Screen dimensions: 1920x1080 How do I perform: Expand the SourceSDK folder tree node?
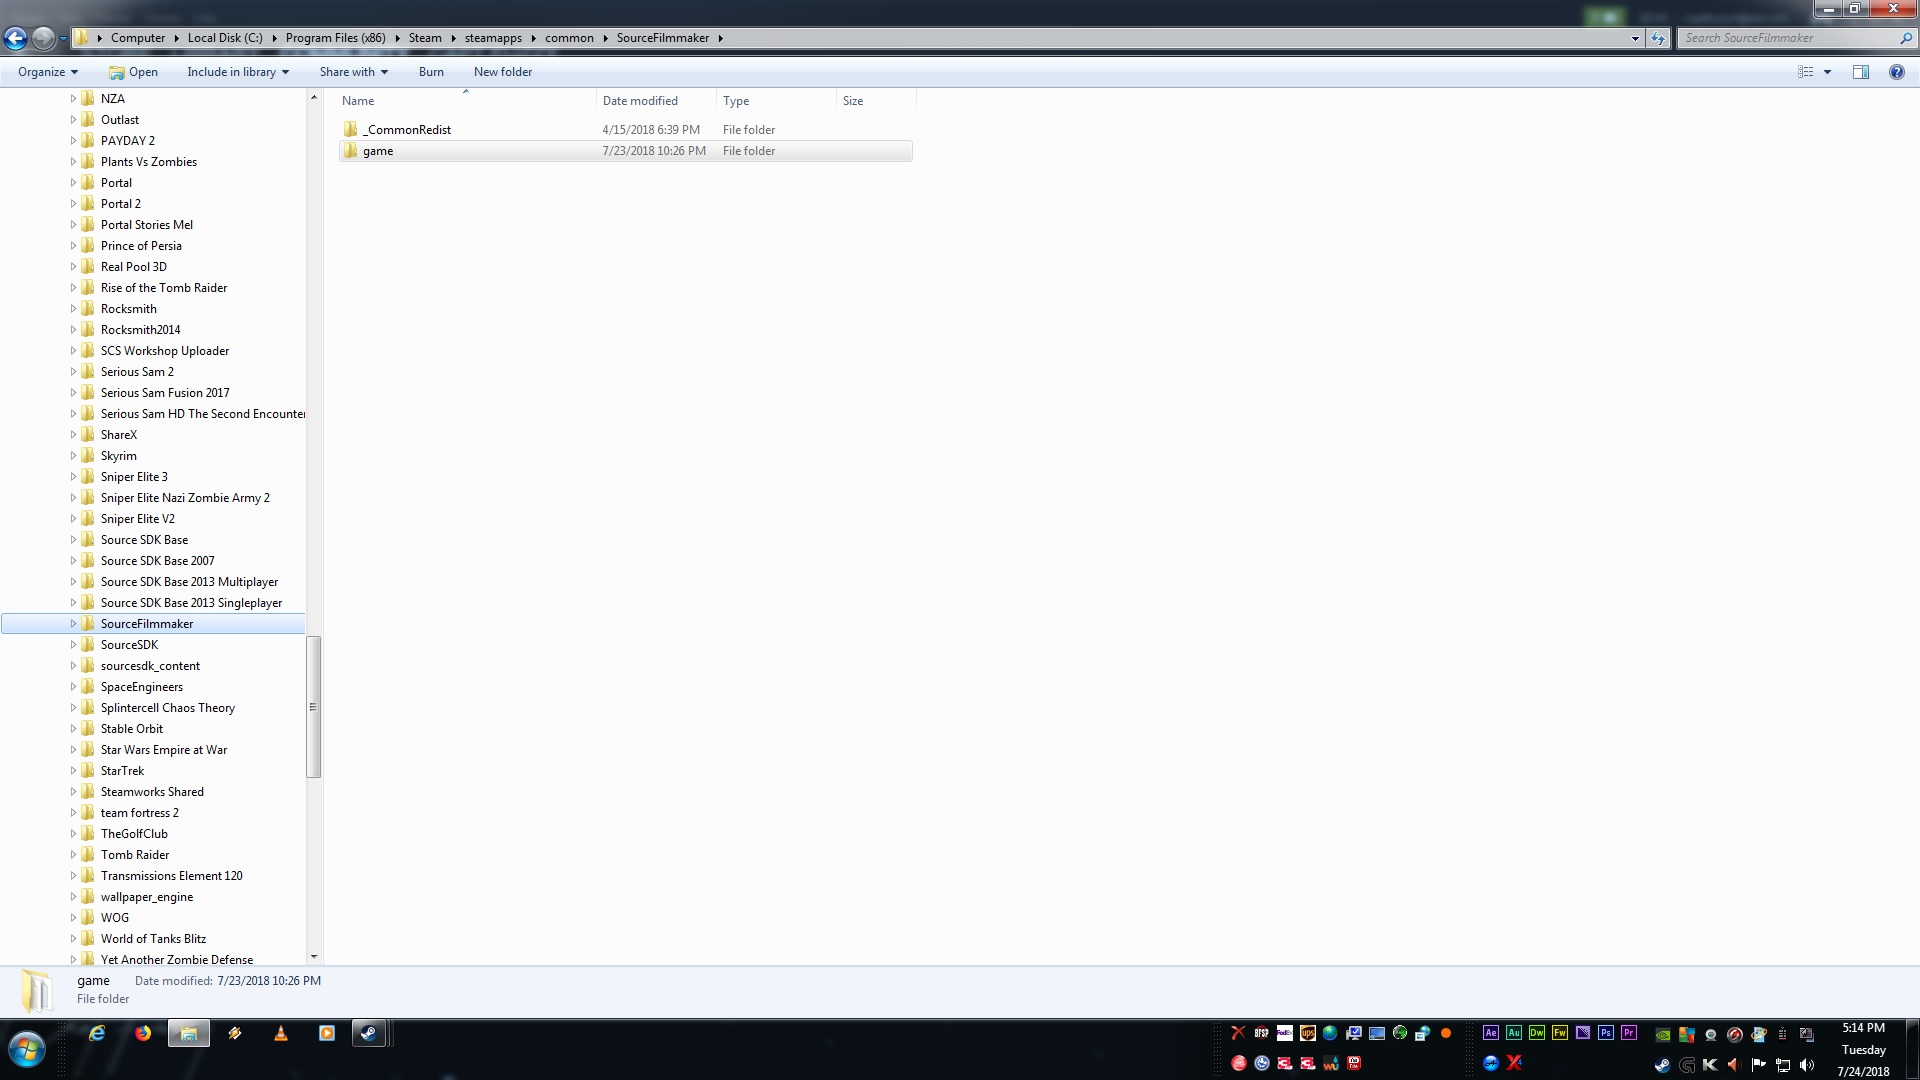click(x=73, y=645)
